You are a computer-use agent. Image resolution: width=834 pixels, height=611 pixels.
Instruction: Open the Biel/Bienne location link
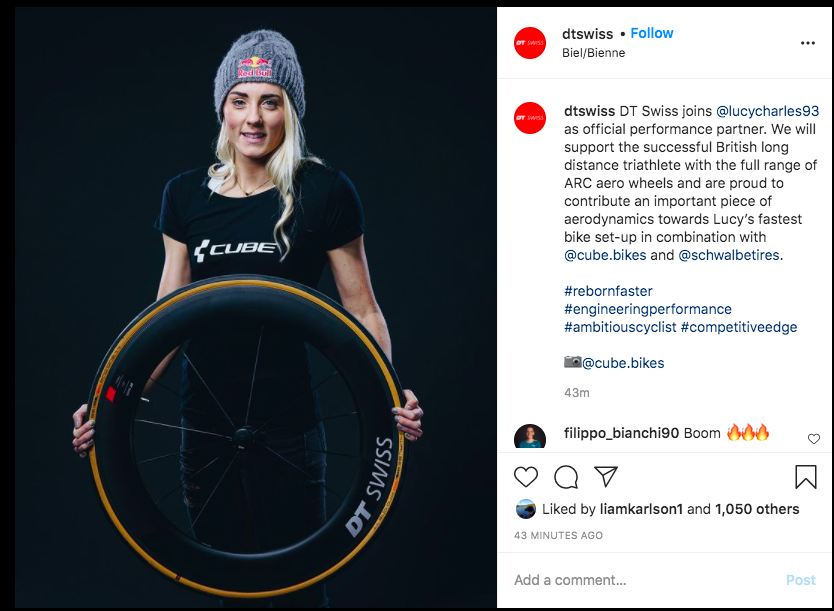(594, 53)
